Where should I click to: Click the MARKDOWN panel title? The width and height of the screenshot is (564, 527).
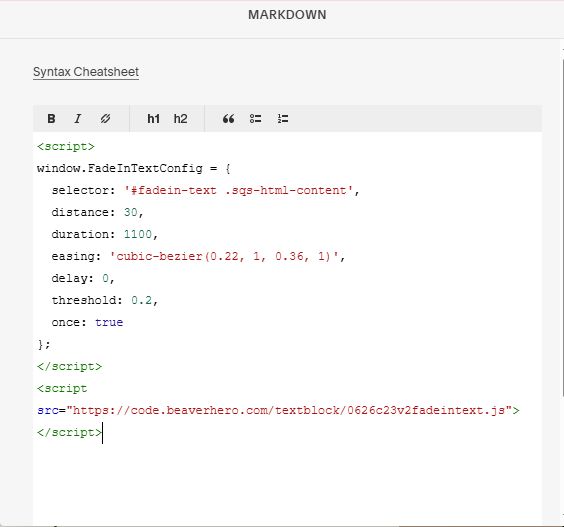click(x=287, y=15)
